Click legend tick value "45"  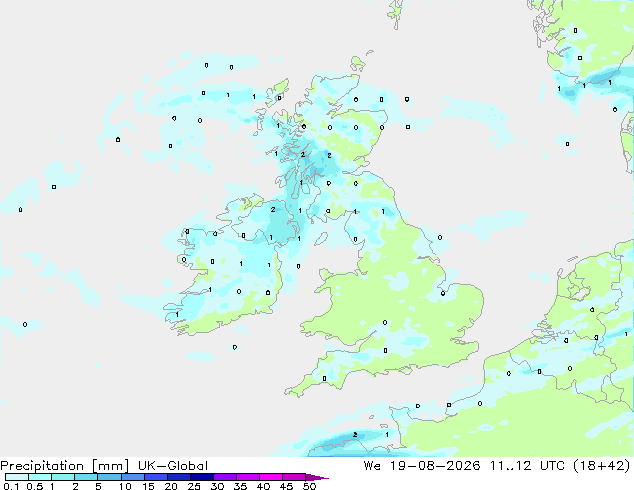[x=286, y=486]
